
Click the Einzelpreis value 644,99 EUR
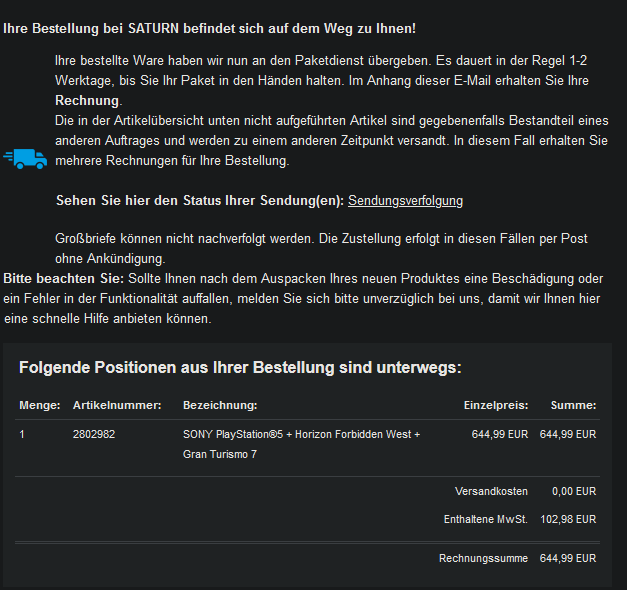tap(500, 434)
